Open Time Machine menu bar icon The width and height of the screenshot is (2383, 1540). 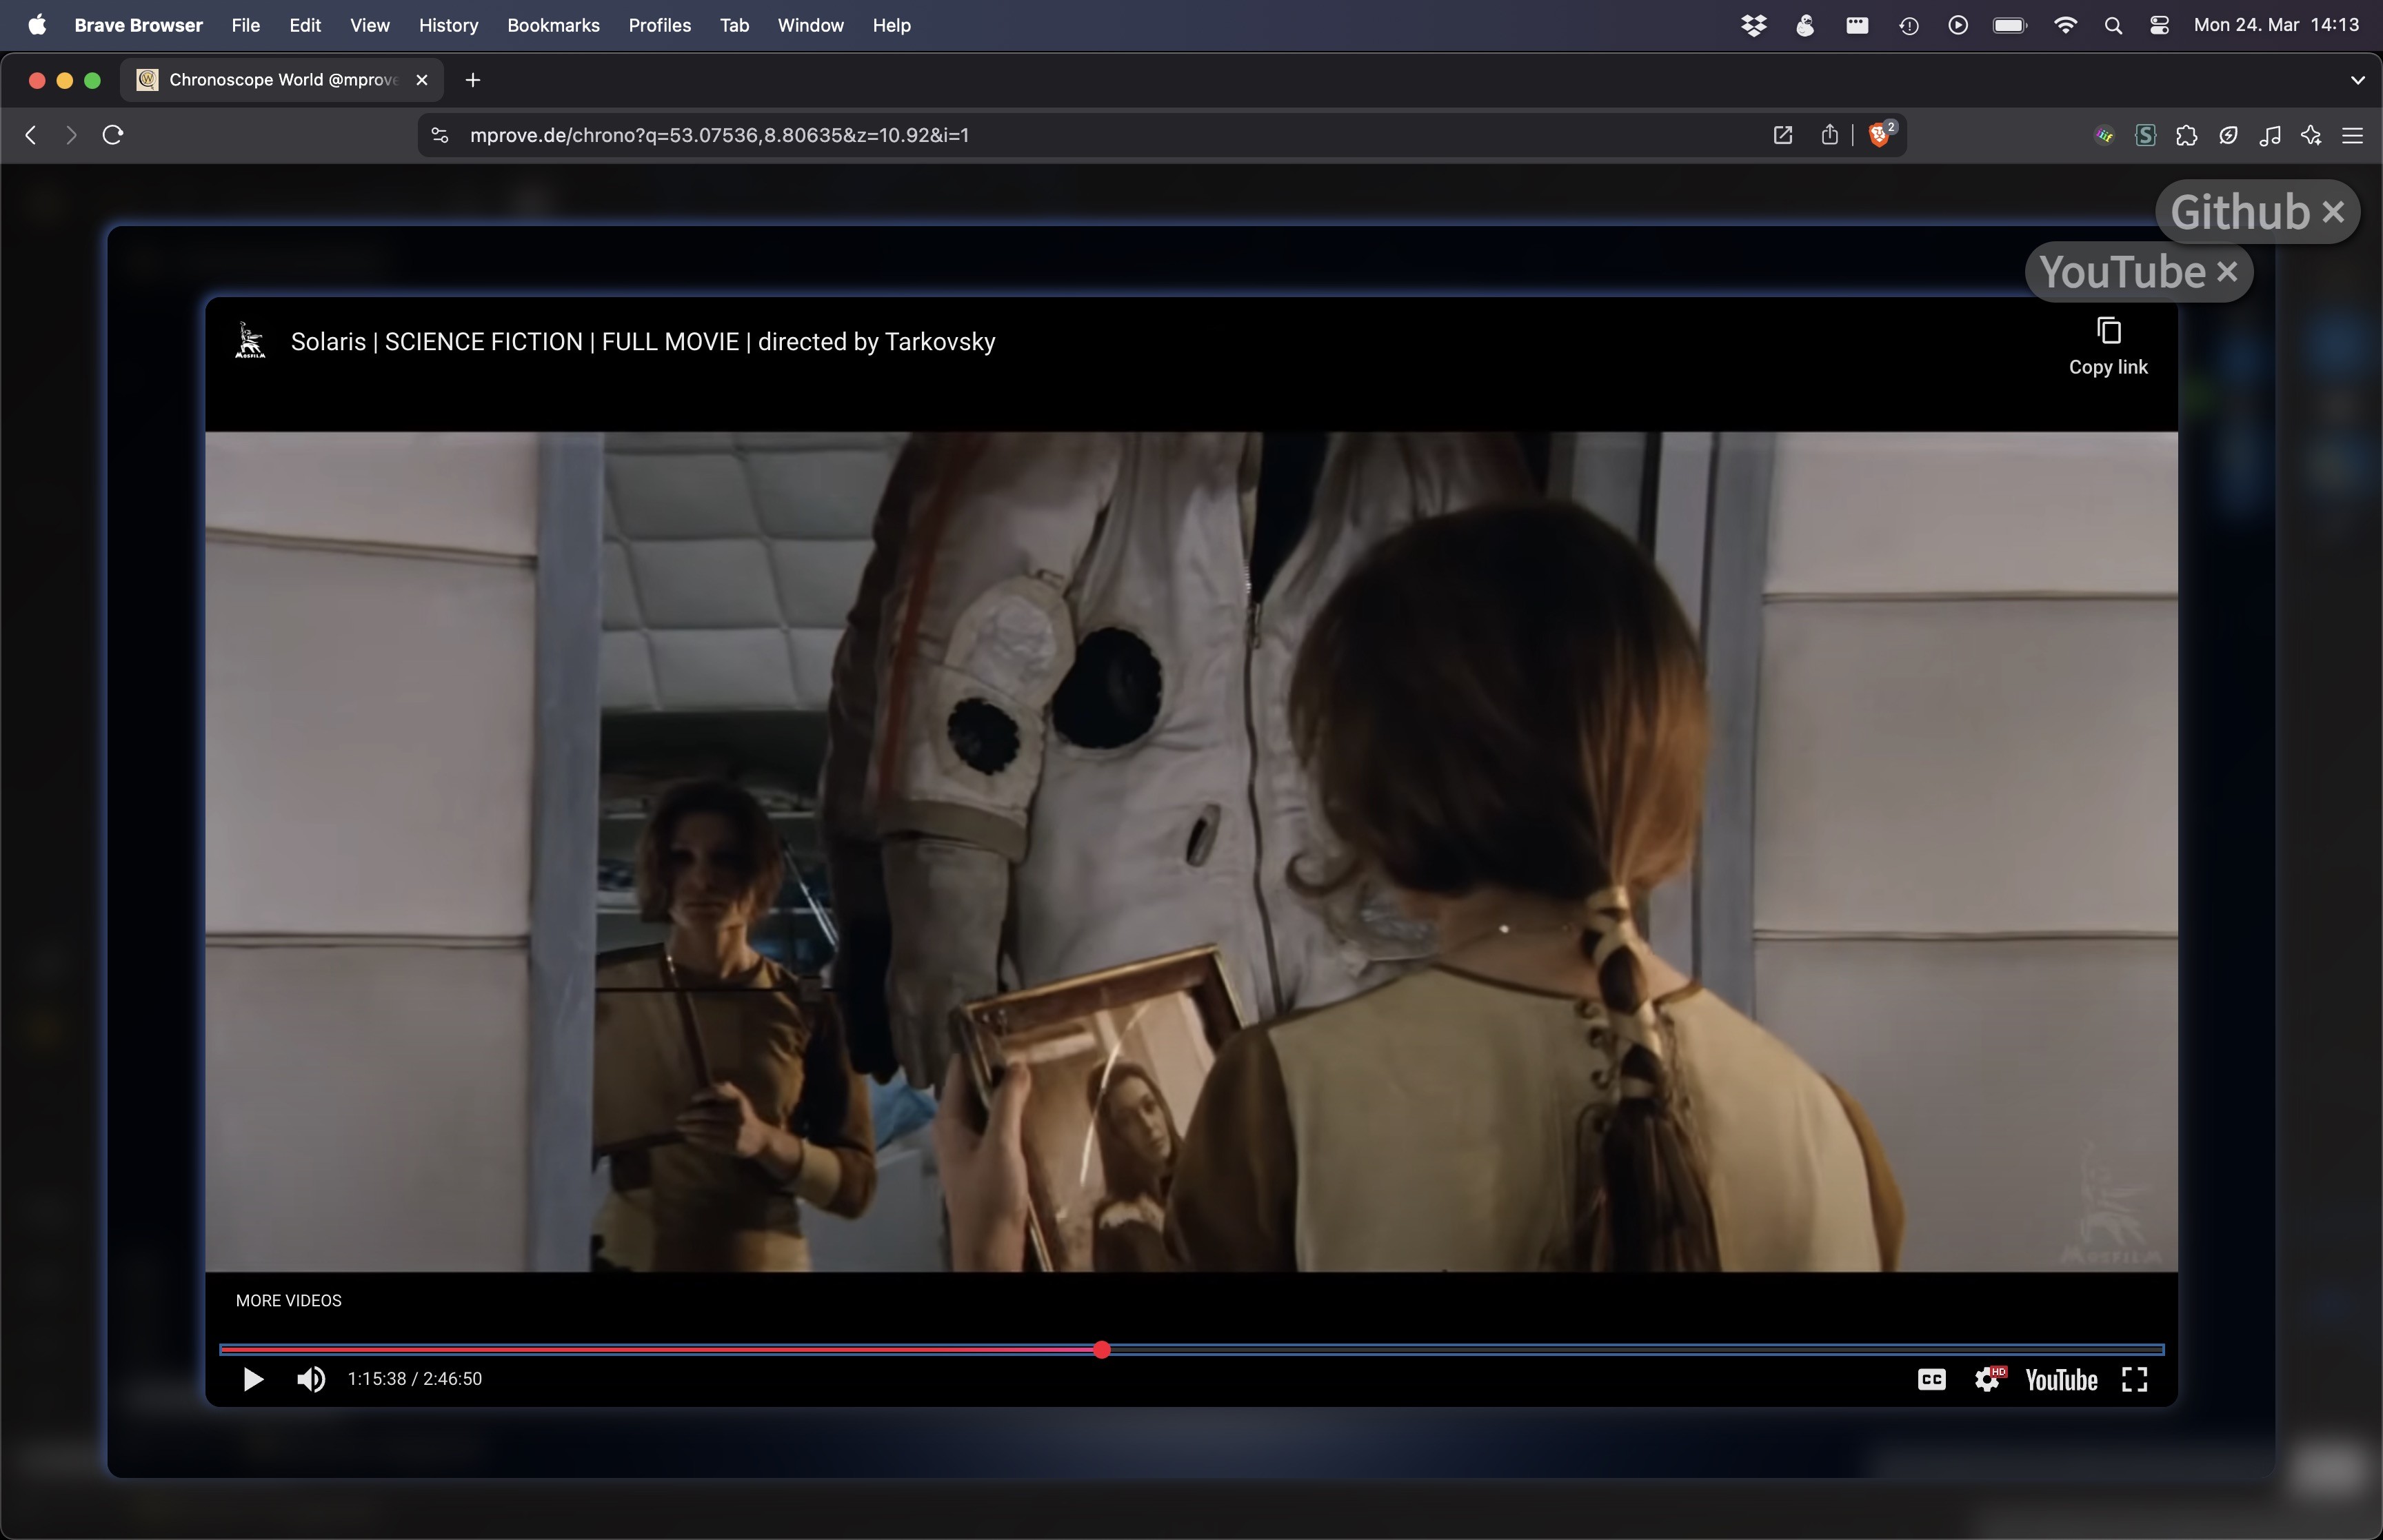(1908, 25)
